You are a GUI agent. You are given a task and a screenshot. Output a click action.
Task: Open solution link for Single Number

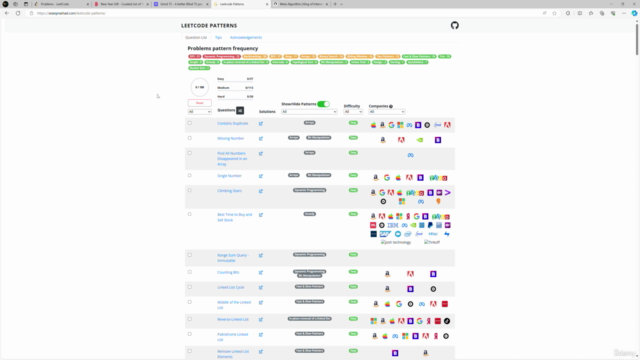[x=261, y=176]
